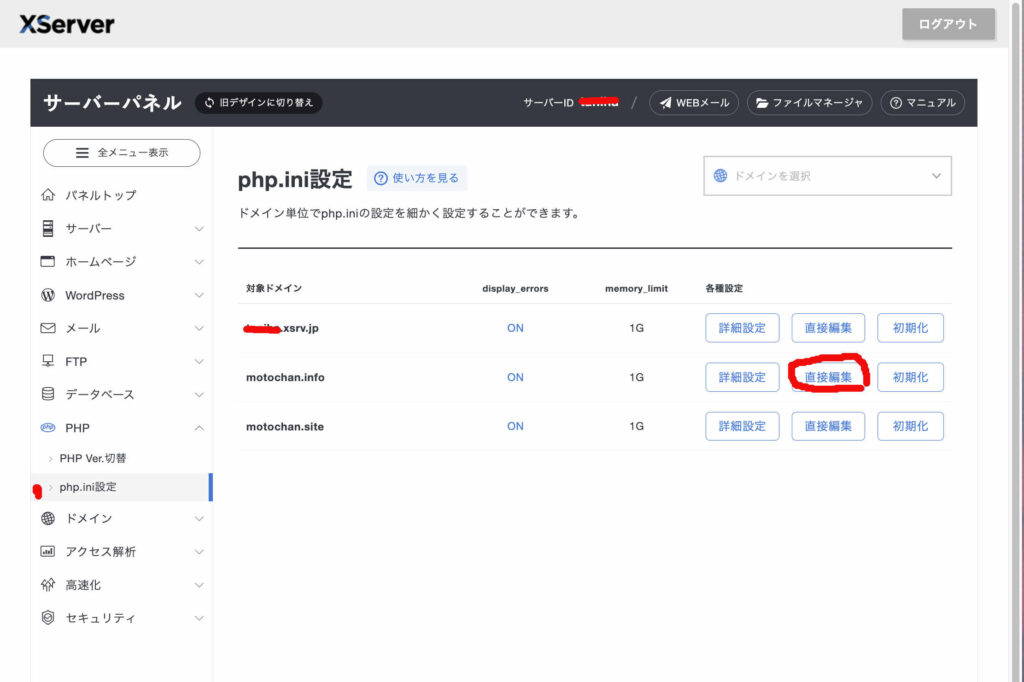The width and height of the screenshot is (1024, 682).
Task: Open 詳細設定 for motochan.site
Action: coord(742,426)
